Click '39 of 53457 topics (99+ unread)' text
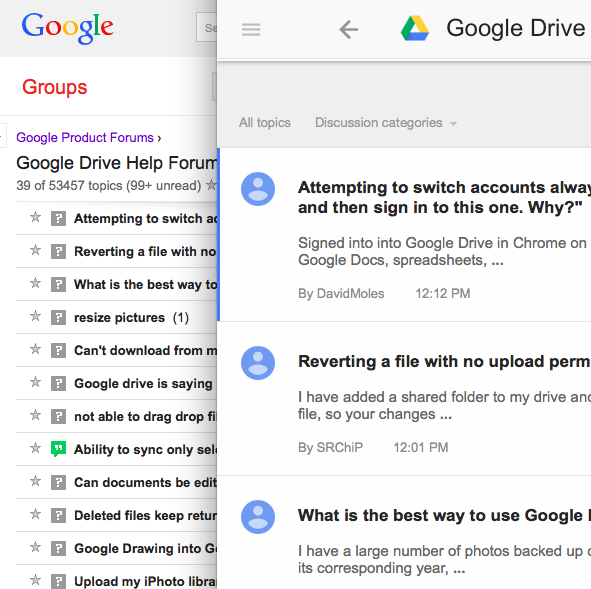591x589 pixels. point(109,185)
